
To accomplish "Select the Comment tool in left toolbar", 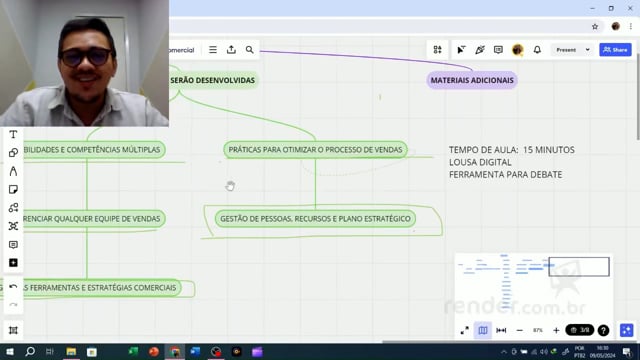I will click(13, 244).
